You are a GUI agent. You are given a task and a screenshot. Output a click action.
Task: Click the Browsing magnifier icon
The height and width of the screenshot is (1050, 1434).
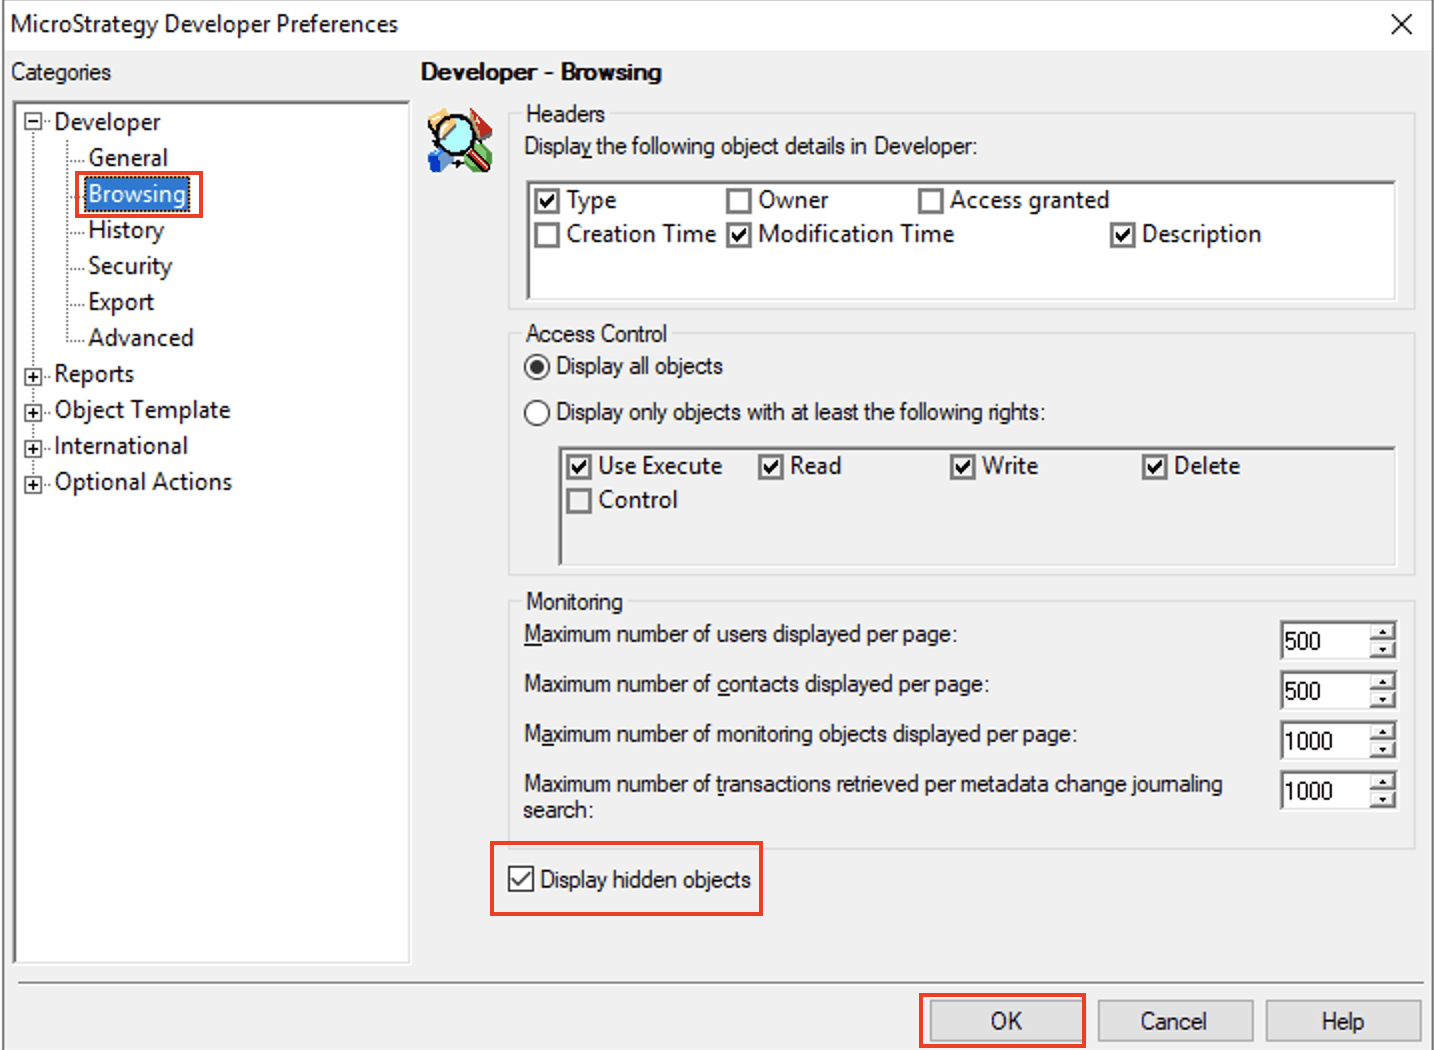pyautogui.click(x=460, y=141)
